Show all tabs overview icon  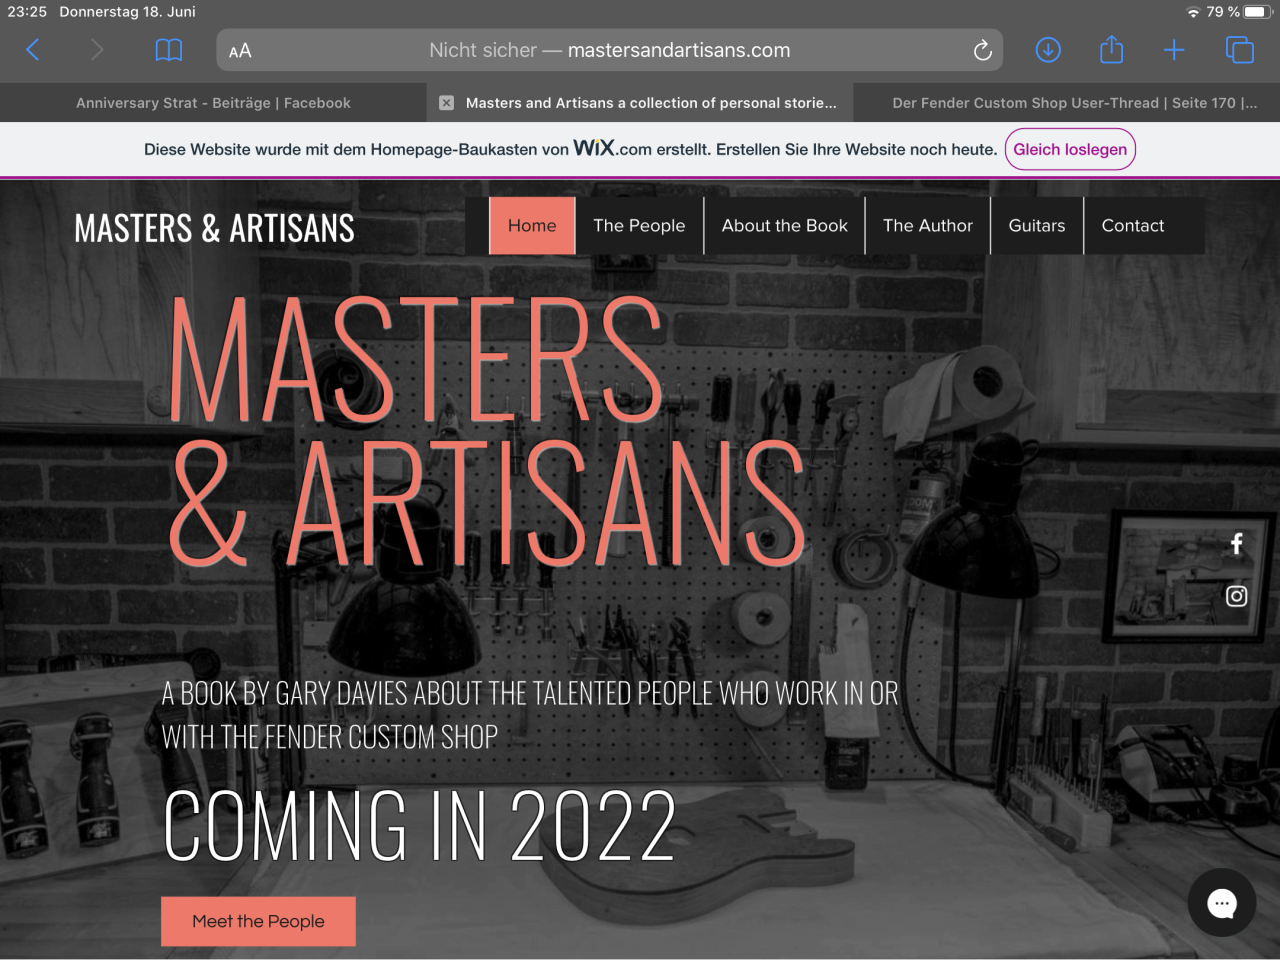click(x=1239, y=50)
